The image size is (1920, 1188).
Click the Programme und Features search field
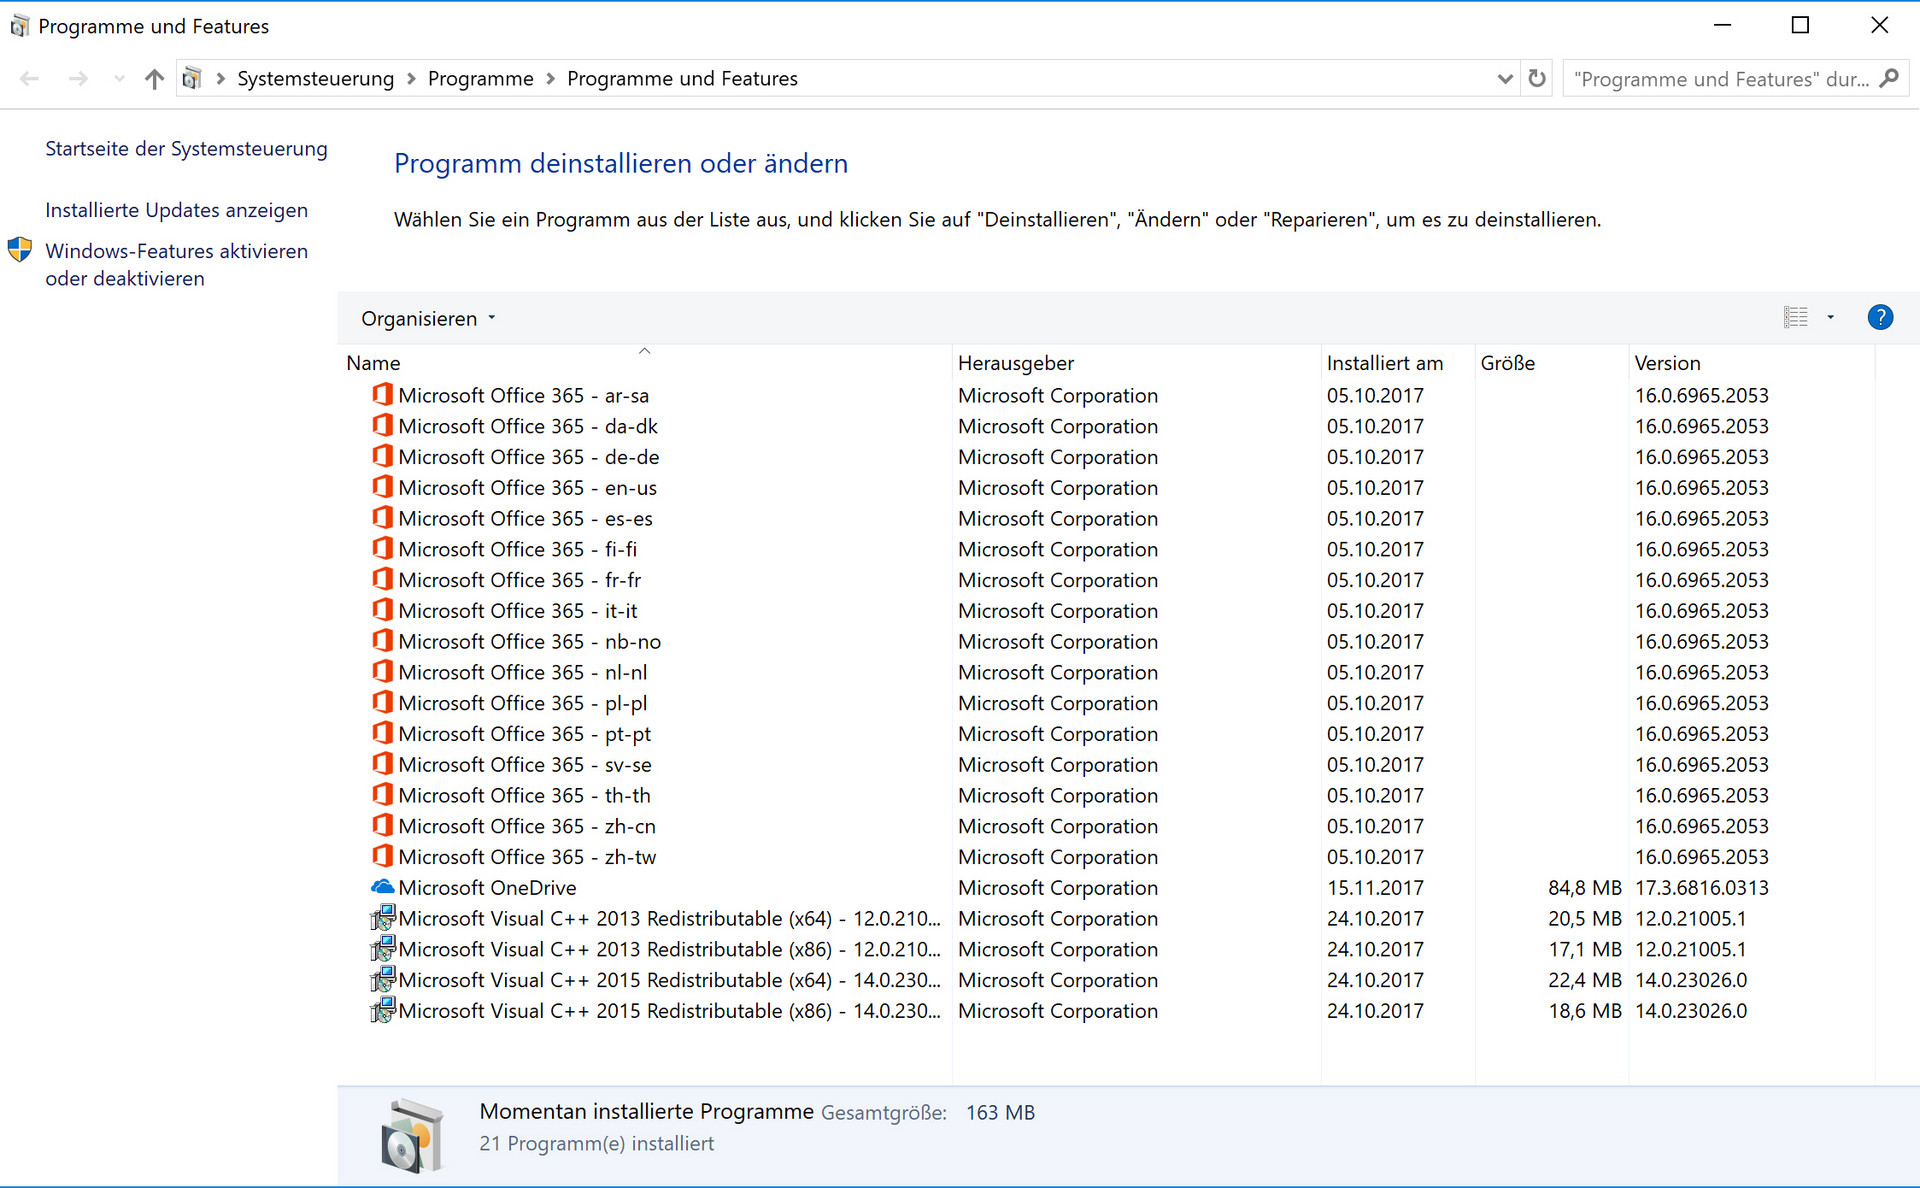(x=1720, y=79)
